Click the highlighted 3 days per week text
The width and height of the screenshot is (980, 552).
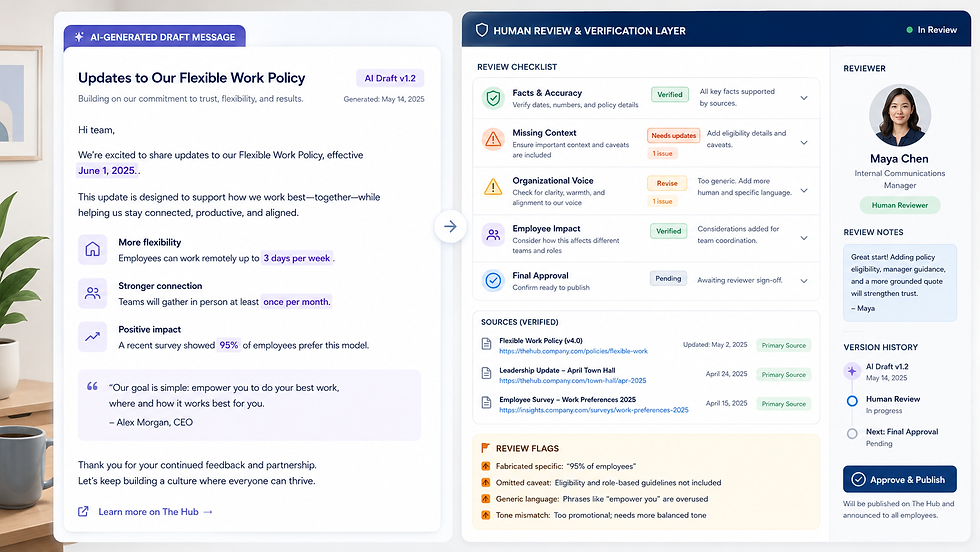point(297,258)
